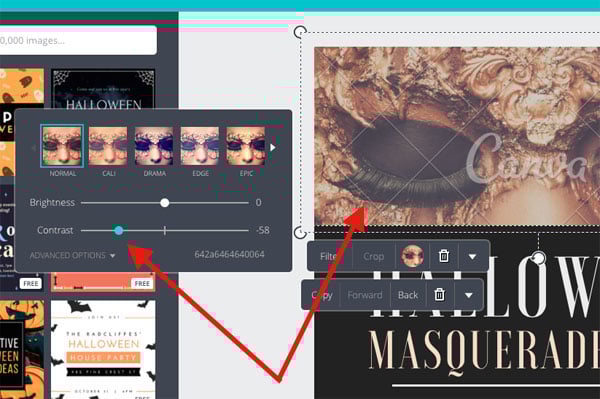Apply the EDGE filter preset

point(200,146)
